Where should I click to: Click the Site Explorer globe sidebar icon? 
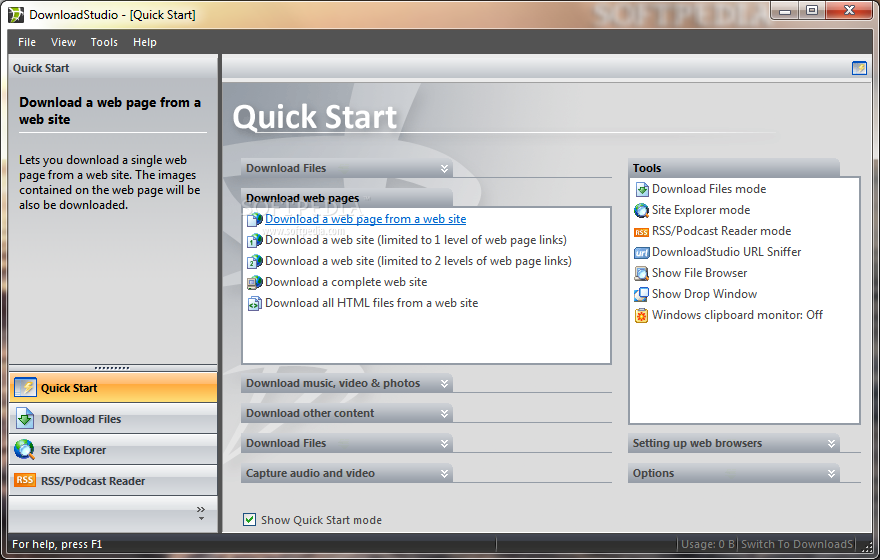[25, 449]
